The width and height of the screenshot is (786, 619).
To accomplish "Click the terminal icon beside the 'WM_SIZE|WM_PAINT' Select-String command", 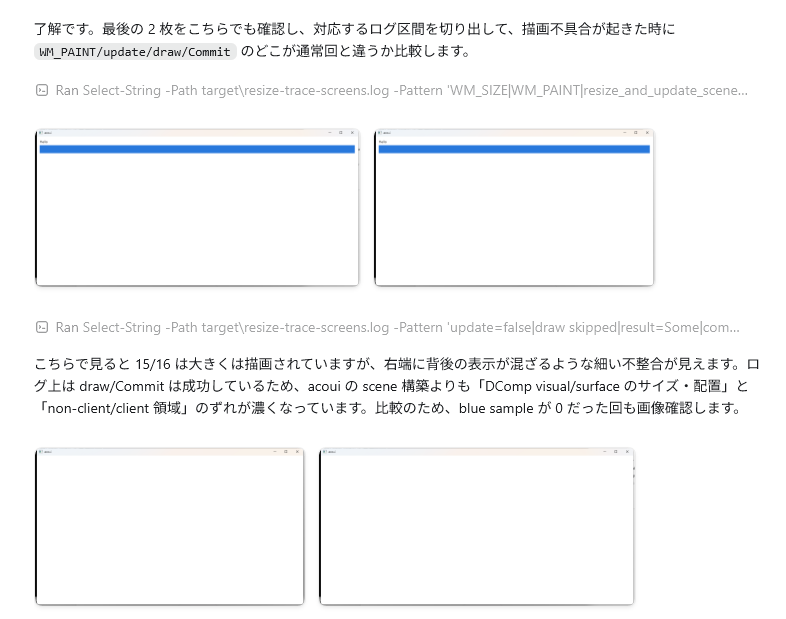I will pos(42,90).
